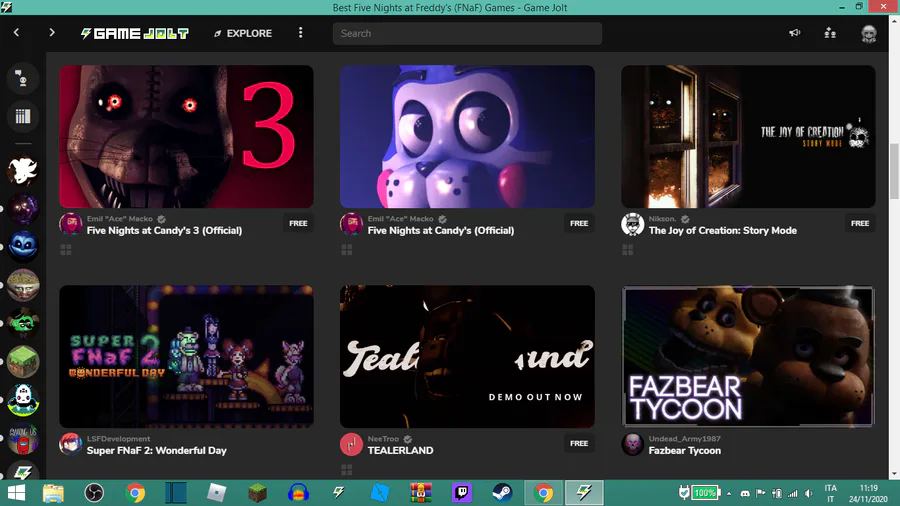900x506 pixels.
Task: Open Five Nights at Candy's blue cat thumbnail
Action: (x=467, y=137)
